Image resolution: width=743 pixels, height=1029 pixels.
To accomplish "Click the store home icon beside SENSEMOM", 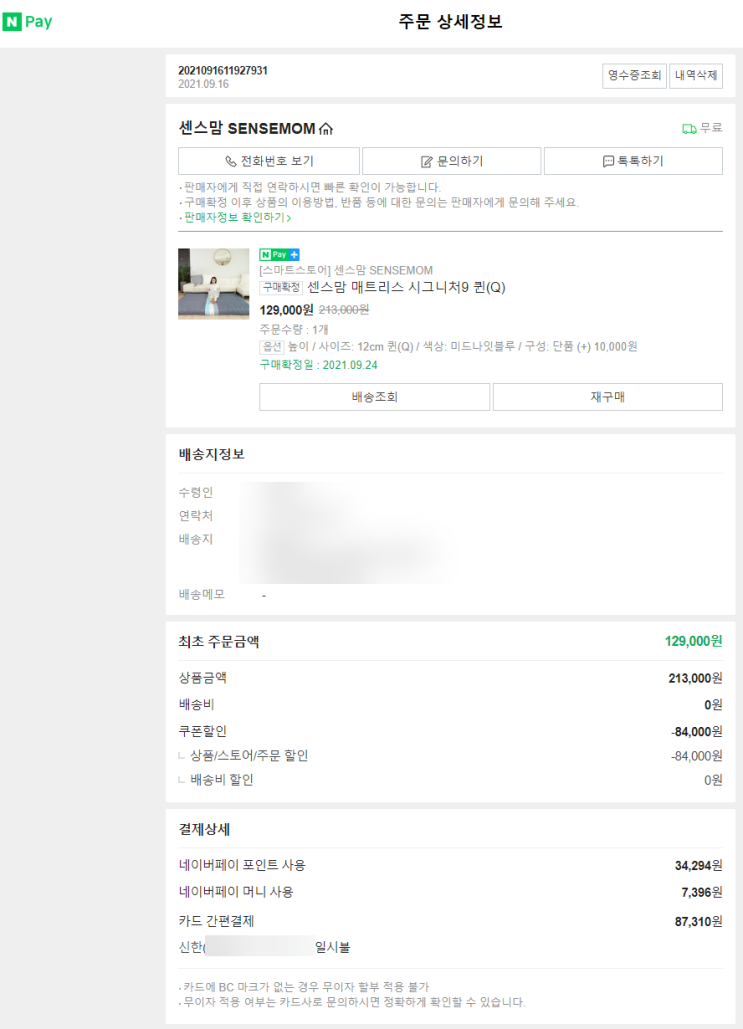I will coord(325,129).
